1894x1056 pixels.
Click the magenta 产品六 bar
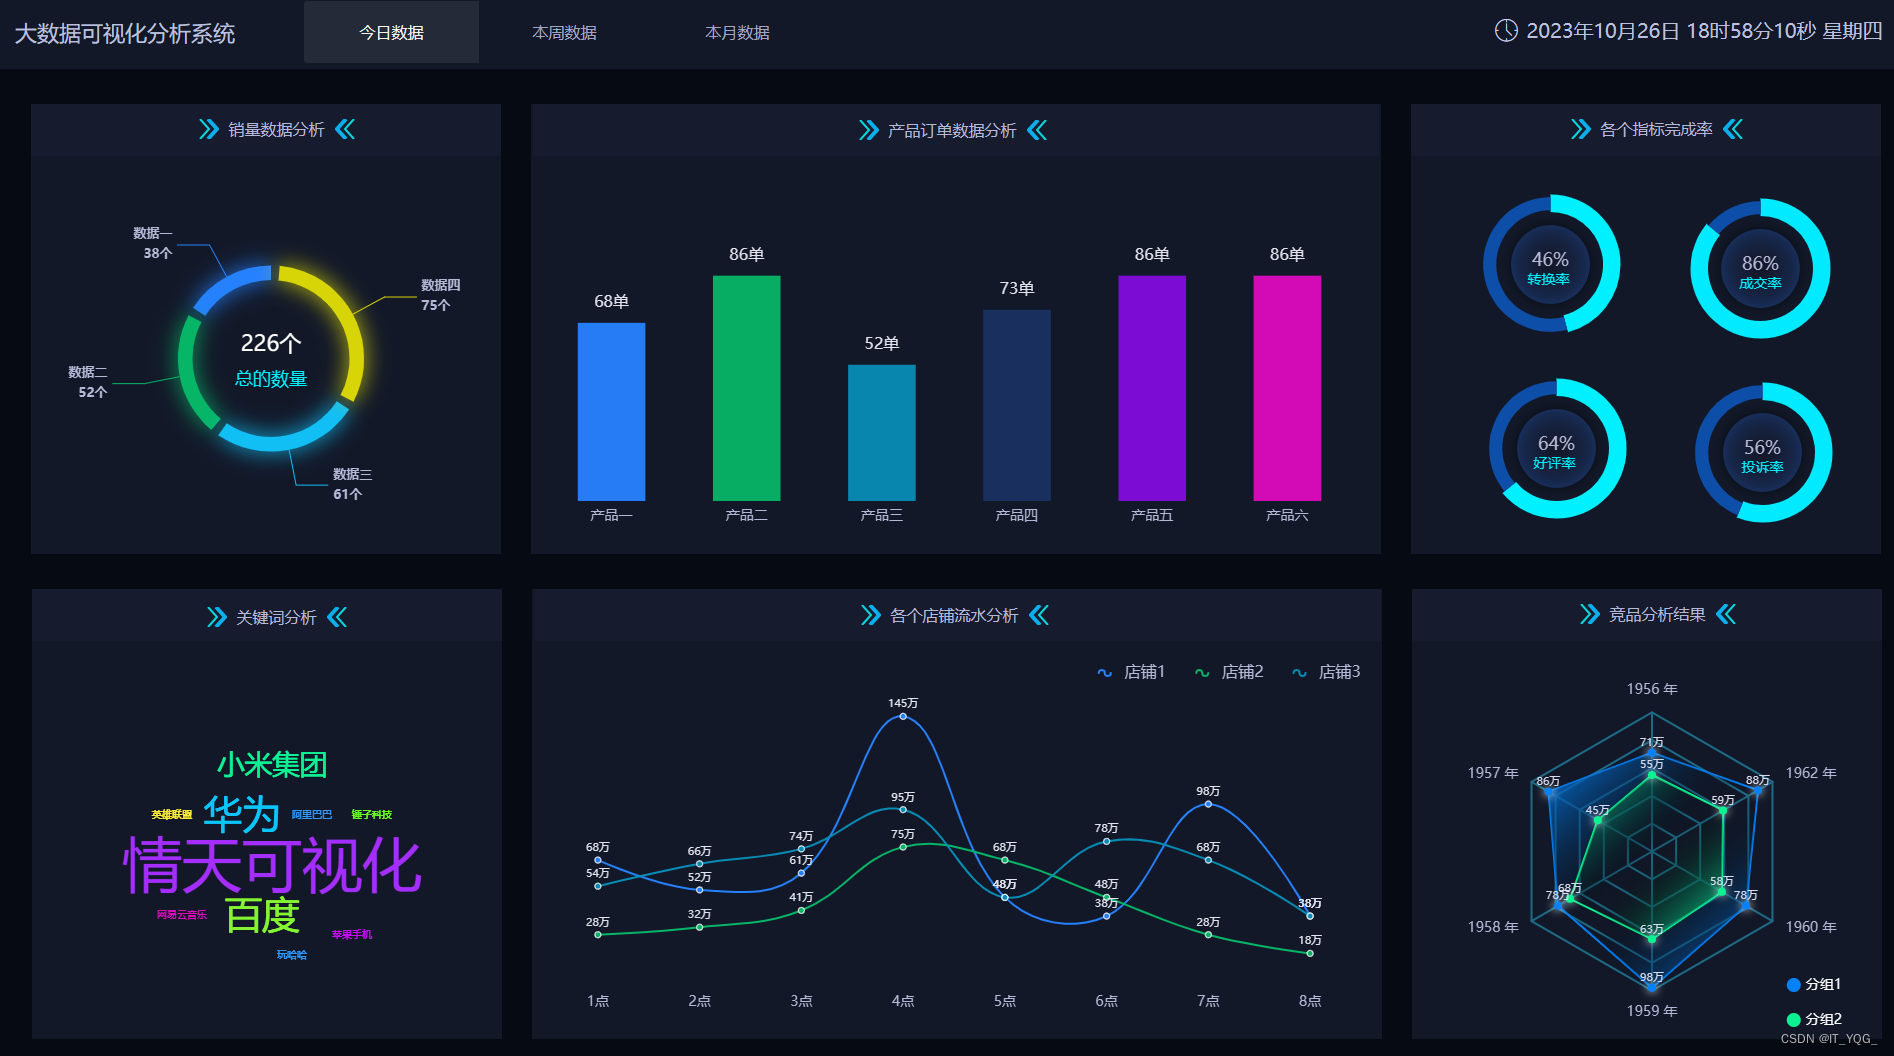[x=1287, y=388]
